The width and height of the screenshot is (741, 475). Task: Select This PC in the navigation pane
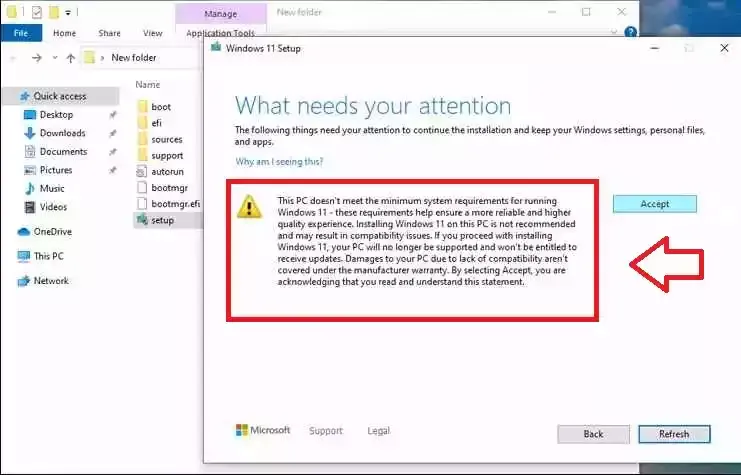point(48,256)
